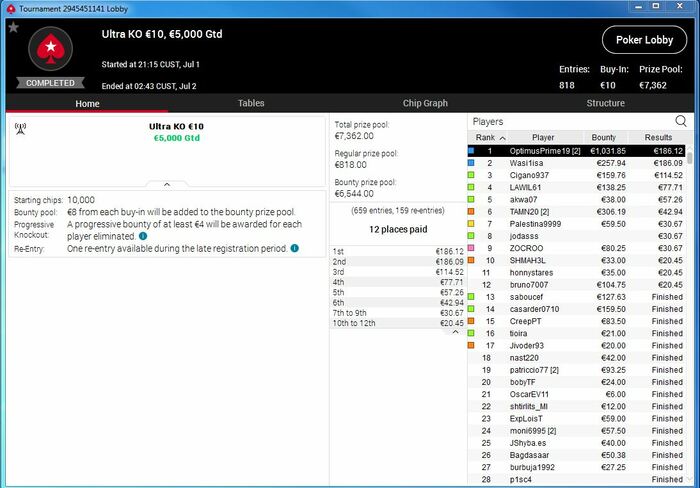Click green color tag beside Cigano937
The width and height of the screenshot is (700, 488).
tap(471, 175)
